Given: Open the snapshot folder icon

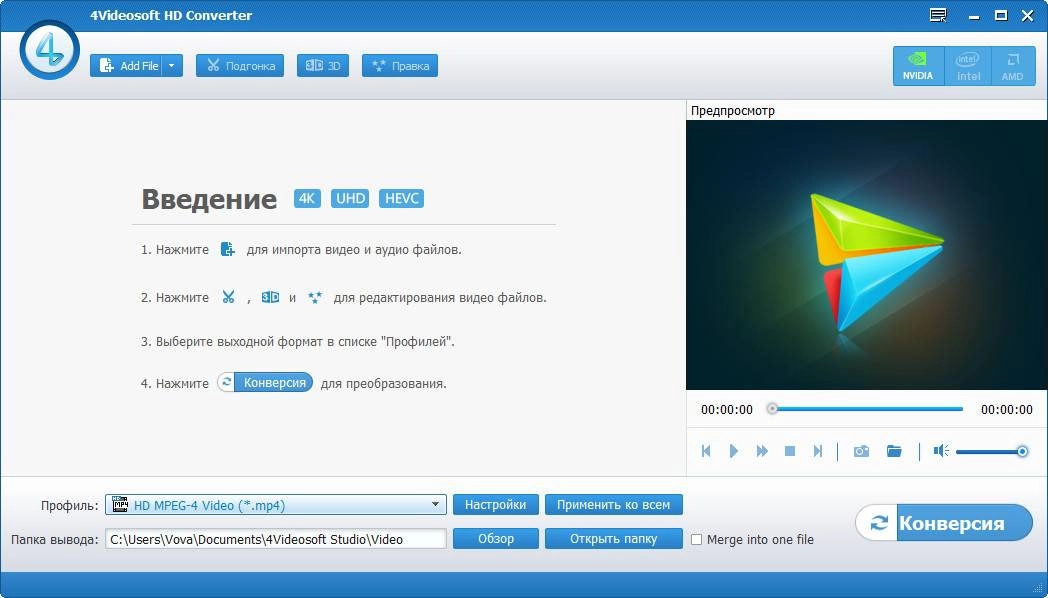Looking at the screenshot, I should click(x=894, y=451).
